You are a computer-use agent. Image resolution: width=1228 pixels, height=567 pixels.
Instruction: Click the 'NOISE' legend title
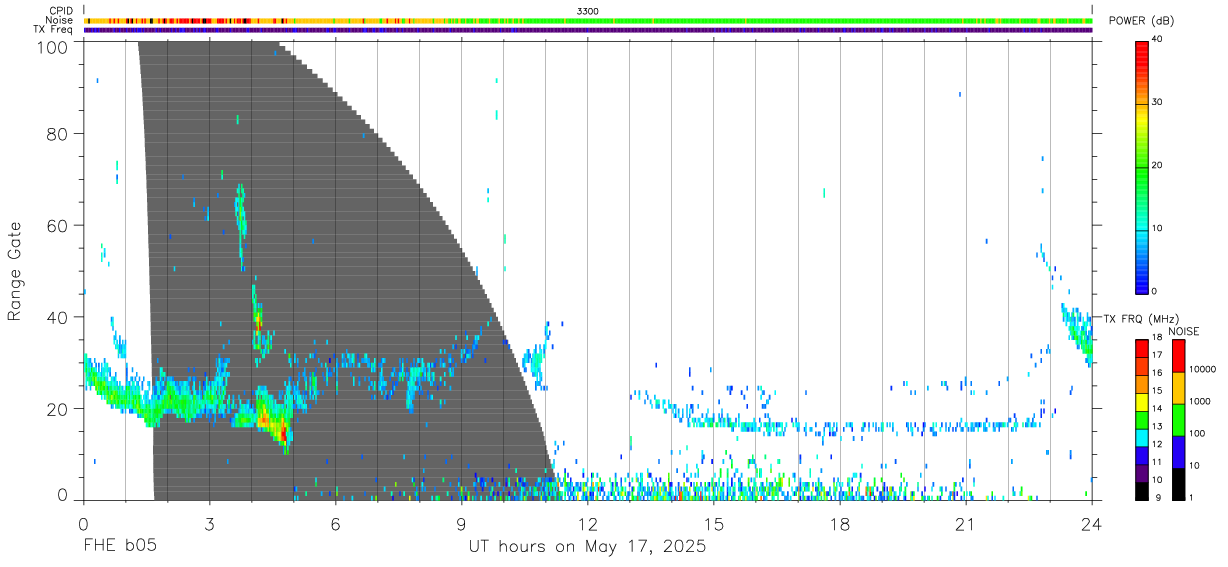[1183, 332]
